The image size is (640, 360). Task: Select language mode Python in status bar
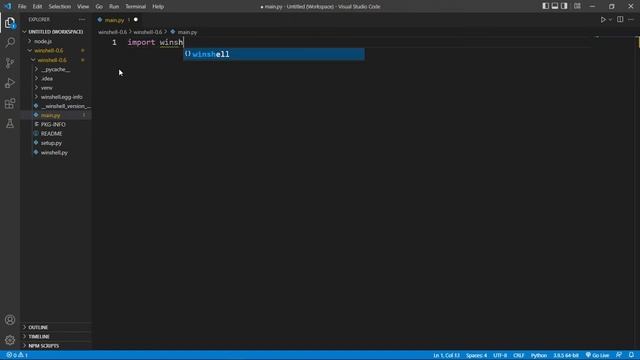click(539, 355)
